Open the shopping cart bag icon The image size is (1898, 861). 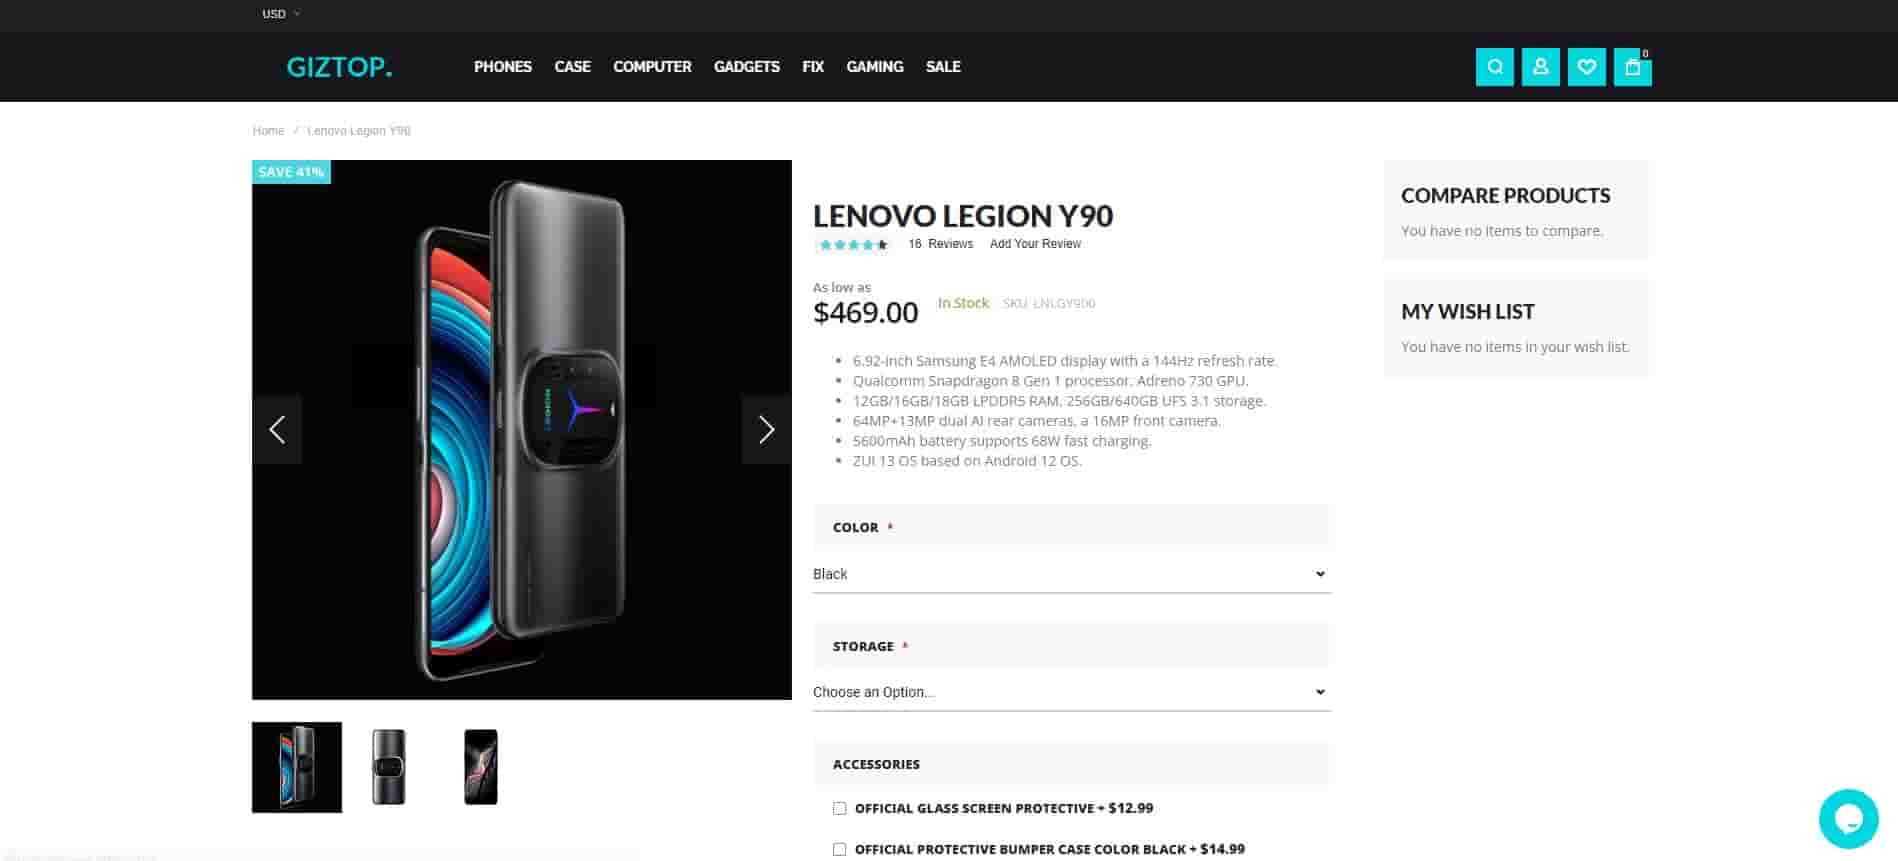pos(1632,67)
